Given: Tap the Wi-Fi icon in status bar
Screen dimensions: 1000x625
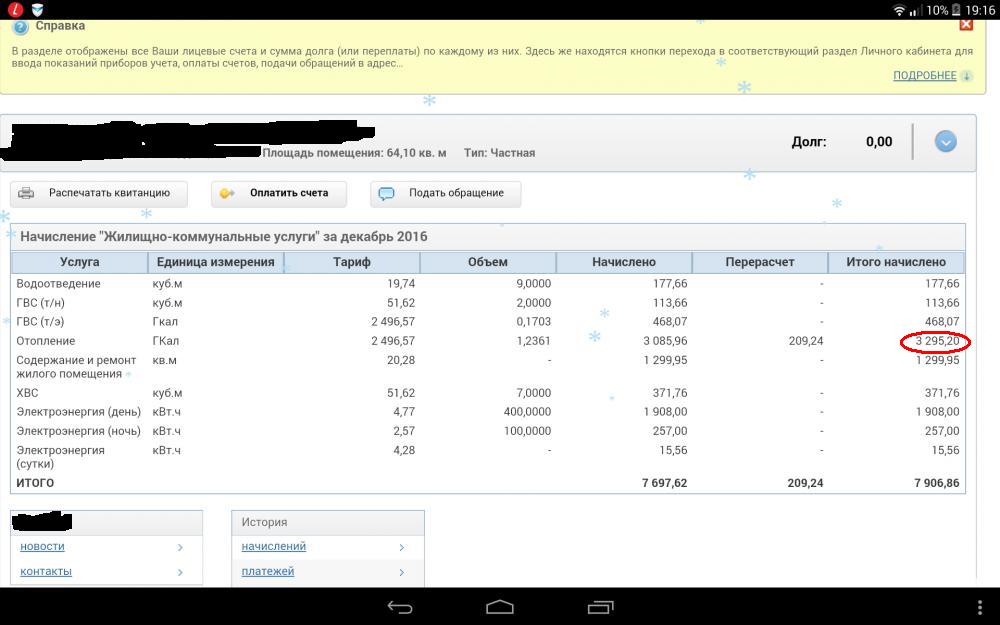Looking at the screenshot, I should coord(899,10).
